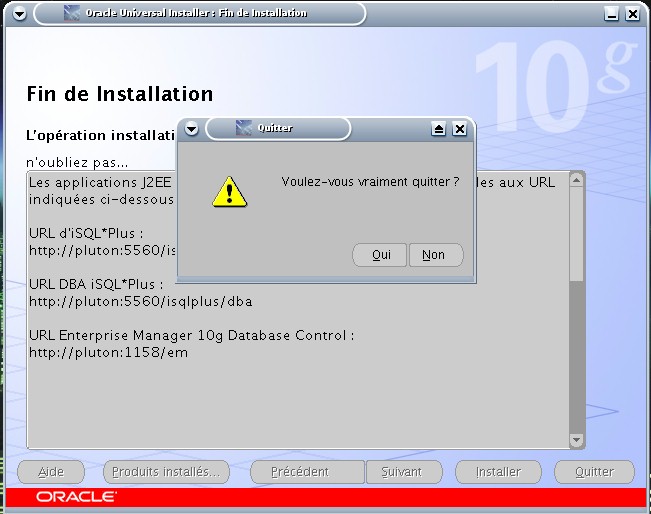Click the Quitter dialog title icon
Image resolution: width=651 pixels, height=514 pixels.
[x=244, y=128]
